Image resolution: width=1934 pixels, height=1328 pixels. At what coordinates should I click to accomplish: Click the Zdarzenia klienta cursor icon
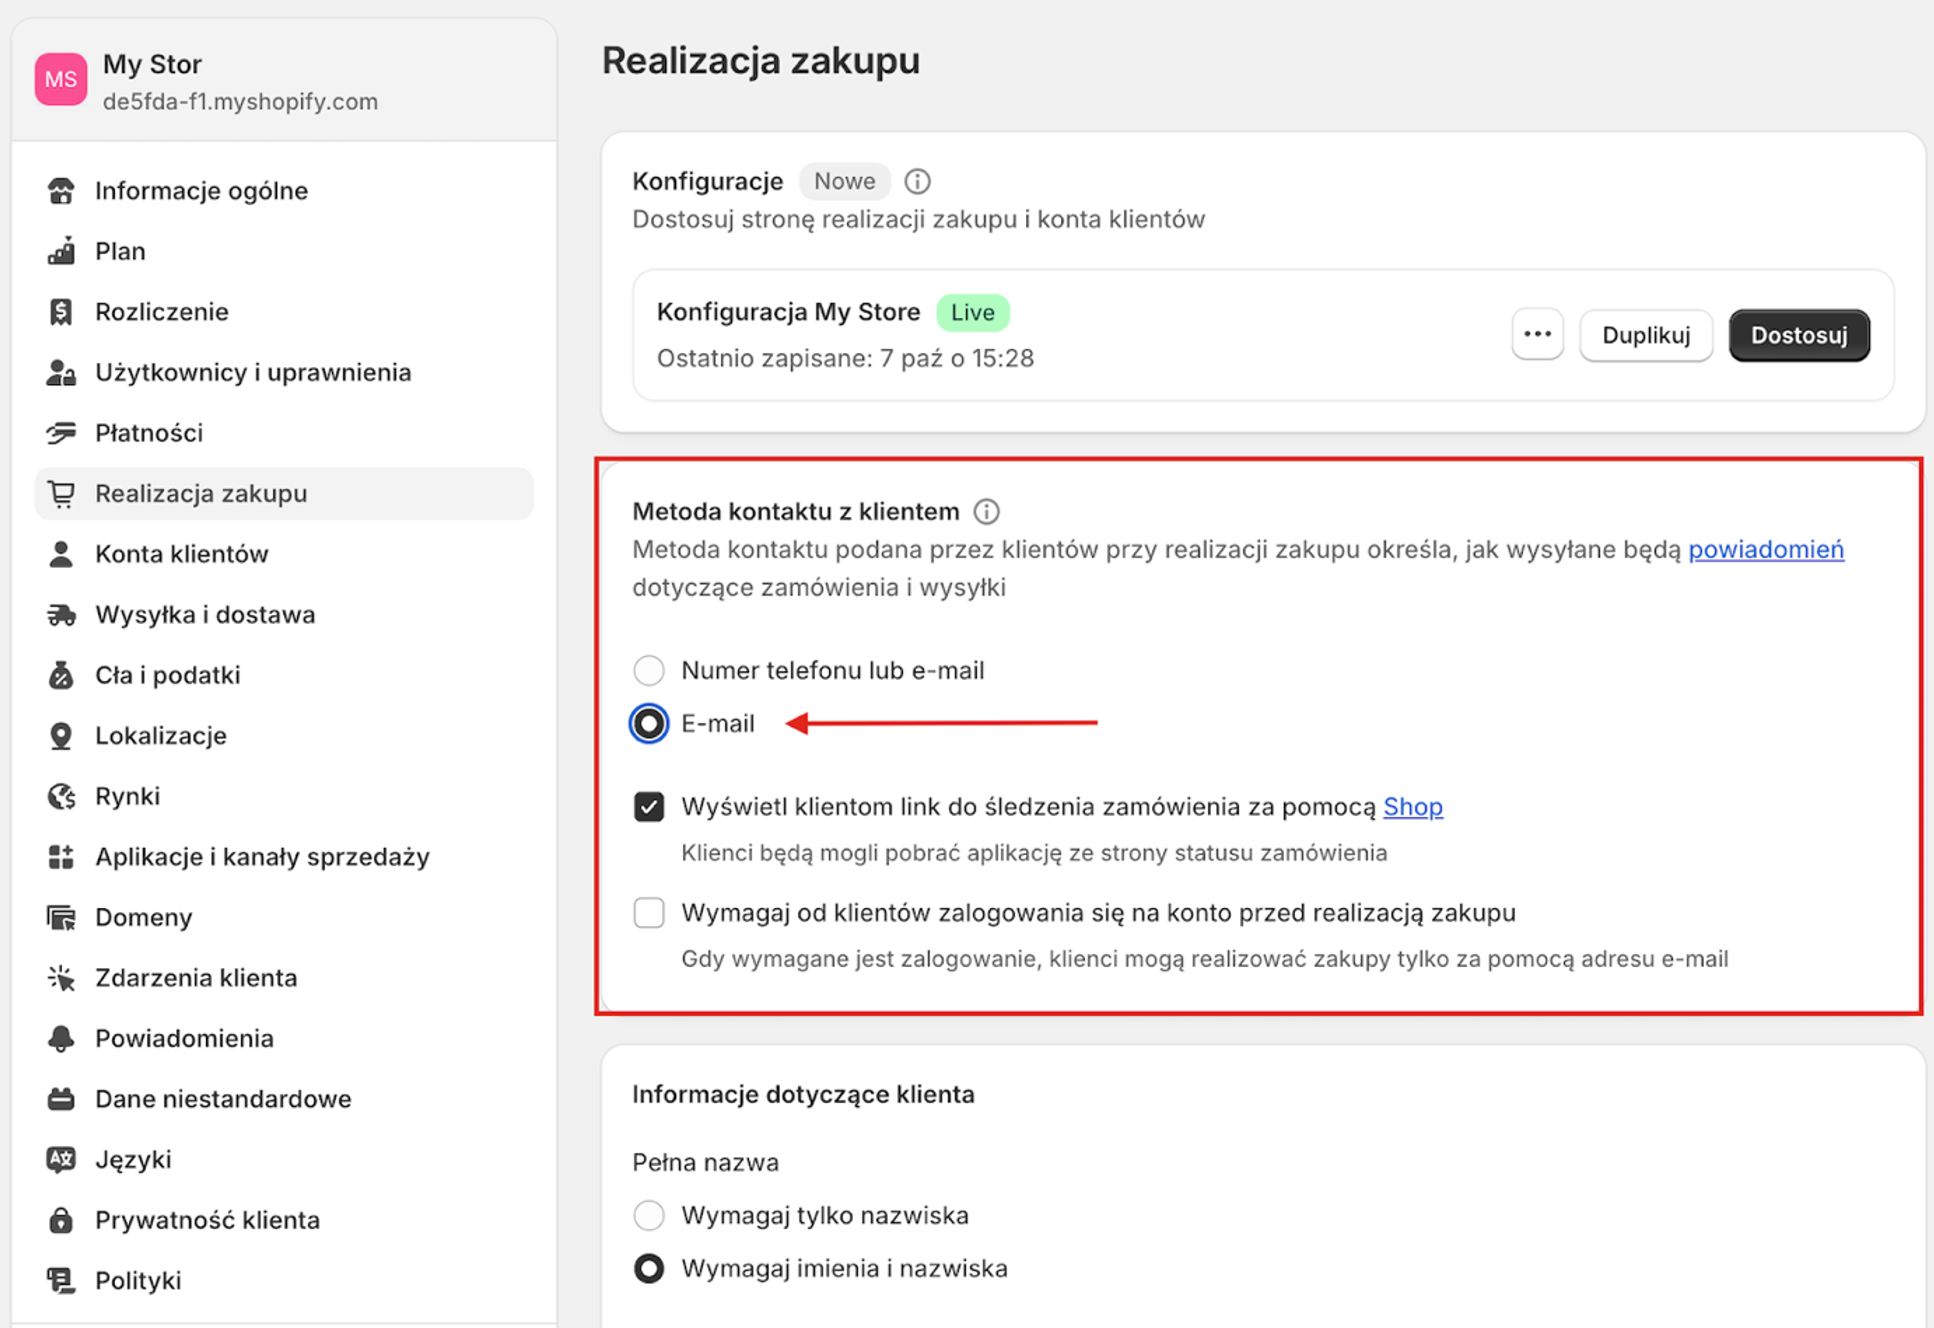click(61, 978)
